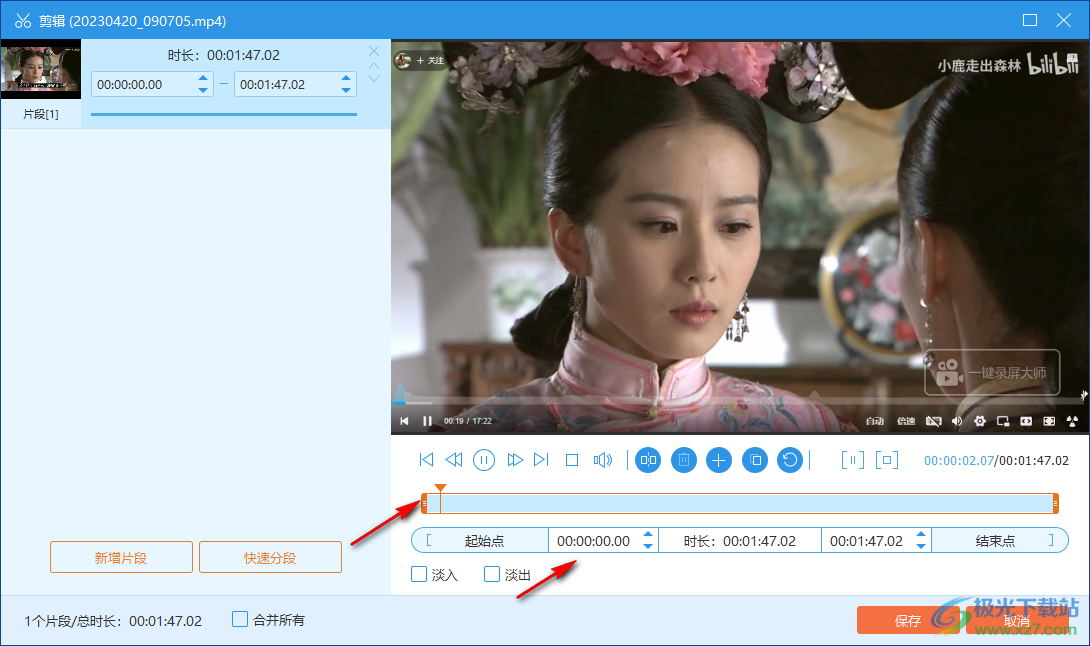Click the bracketed square segment icon
1090x646 pixels.
point(887,460)
